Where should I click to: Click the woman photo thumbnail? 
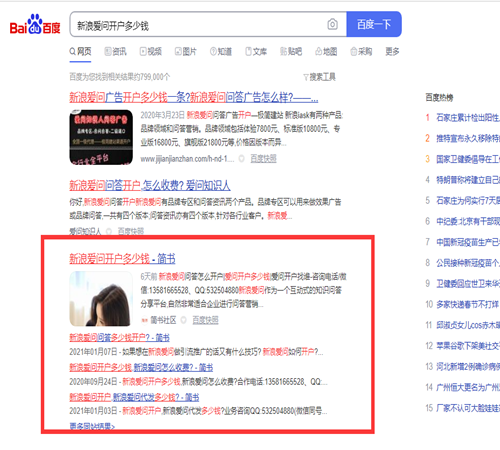[101, 299]
